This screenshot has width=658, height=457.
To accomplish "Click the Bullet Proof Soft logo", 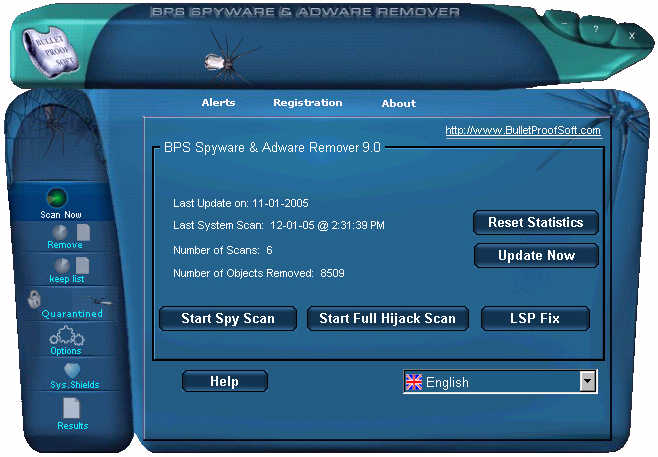I will (51, 51).
